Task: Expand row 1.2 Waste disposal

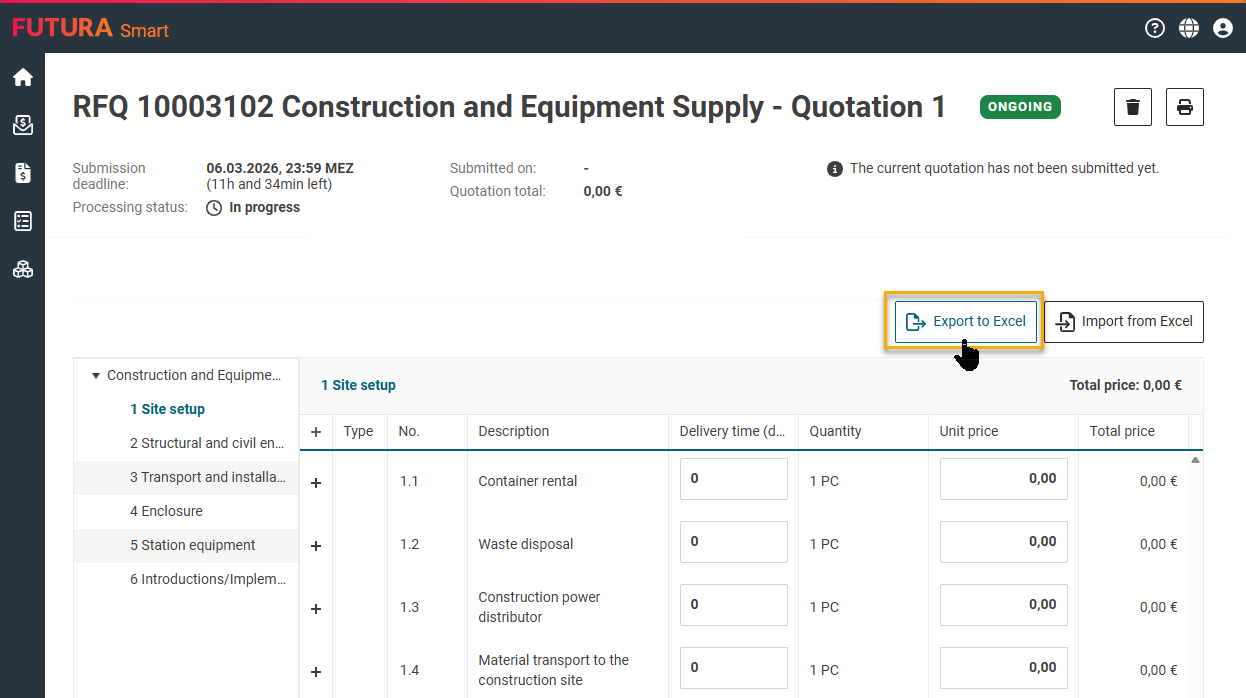Action: click(316, 545)
